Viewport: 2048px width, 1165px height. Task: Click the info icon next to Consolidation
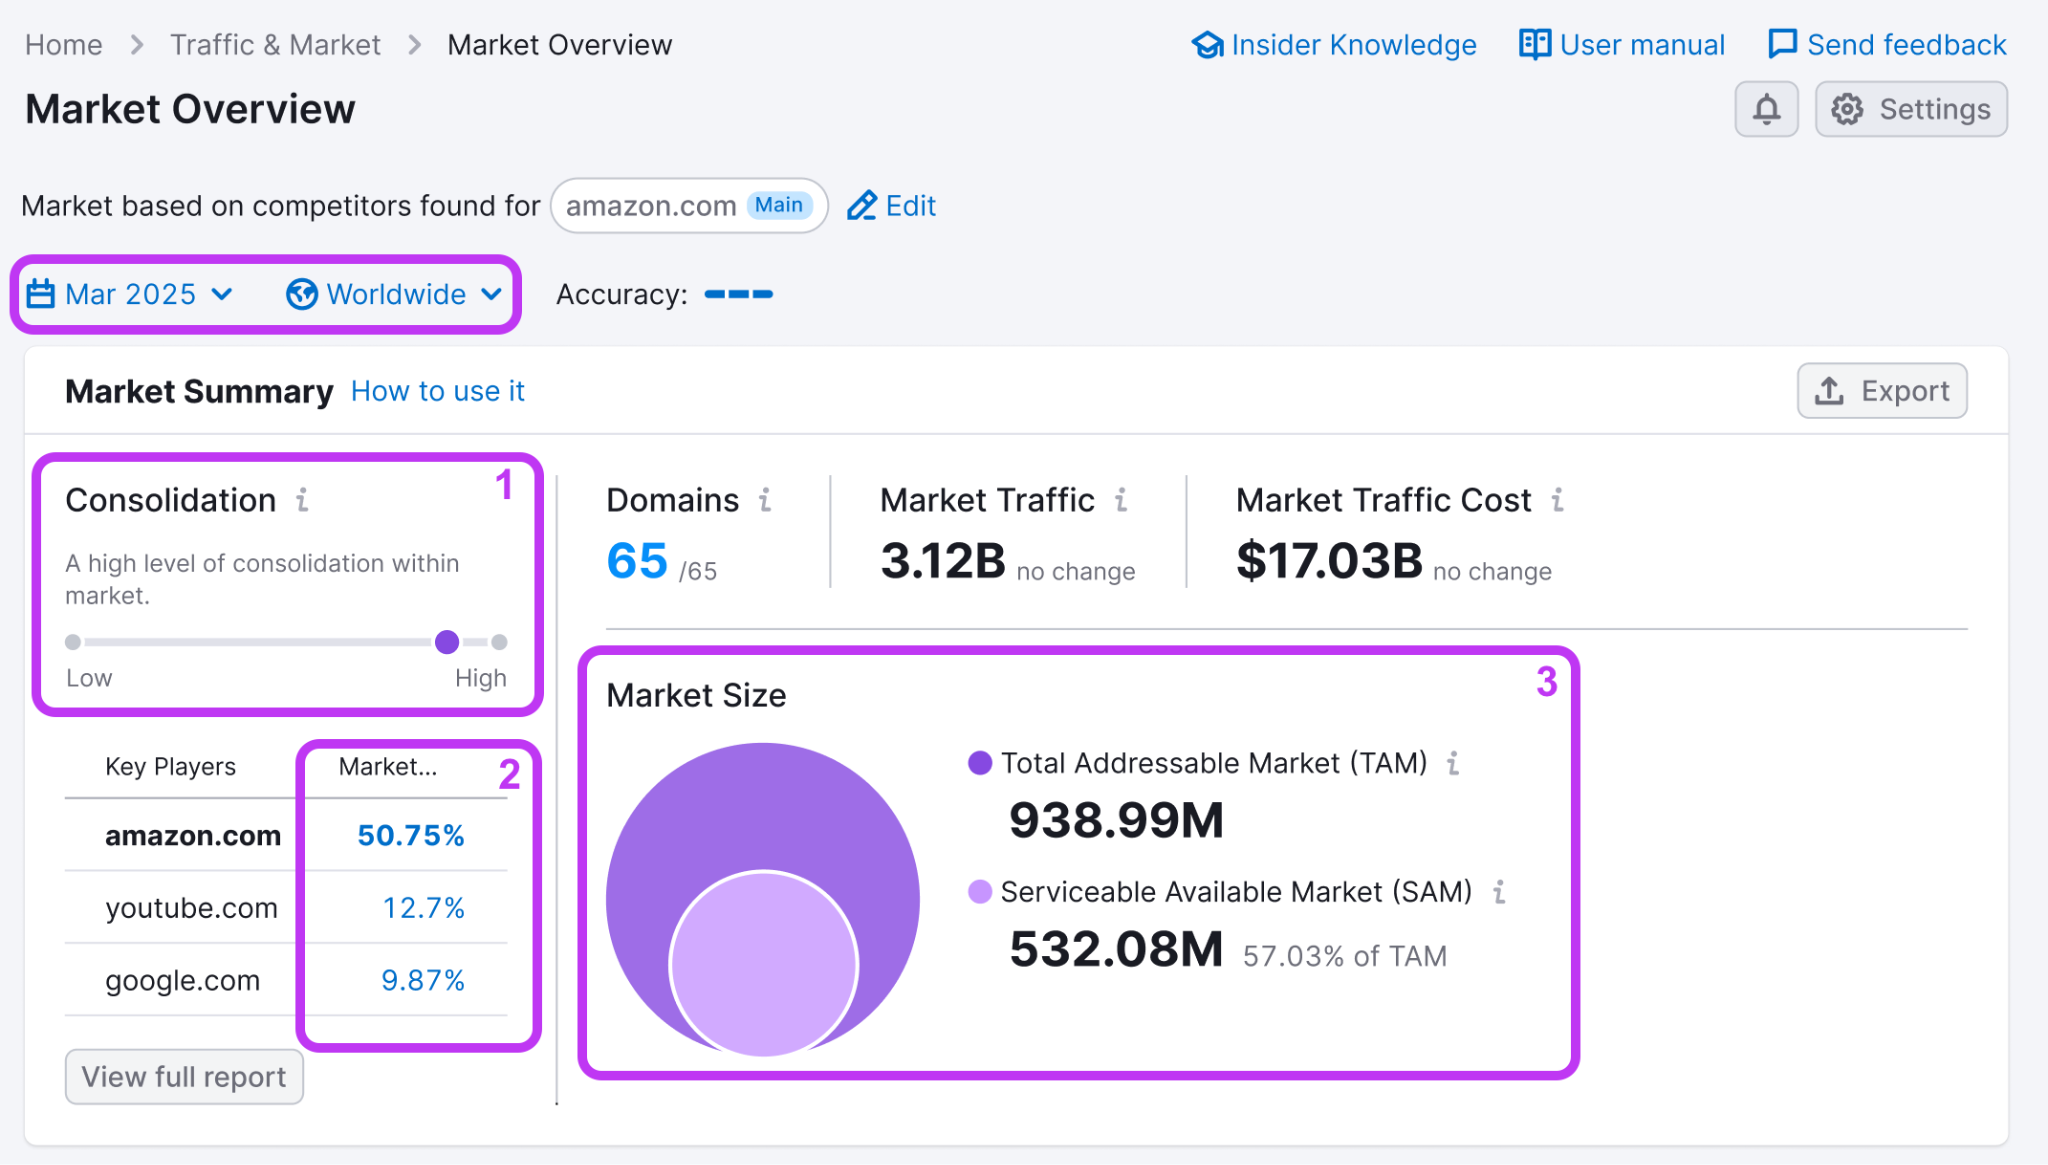click(303, 501)
